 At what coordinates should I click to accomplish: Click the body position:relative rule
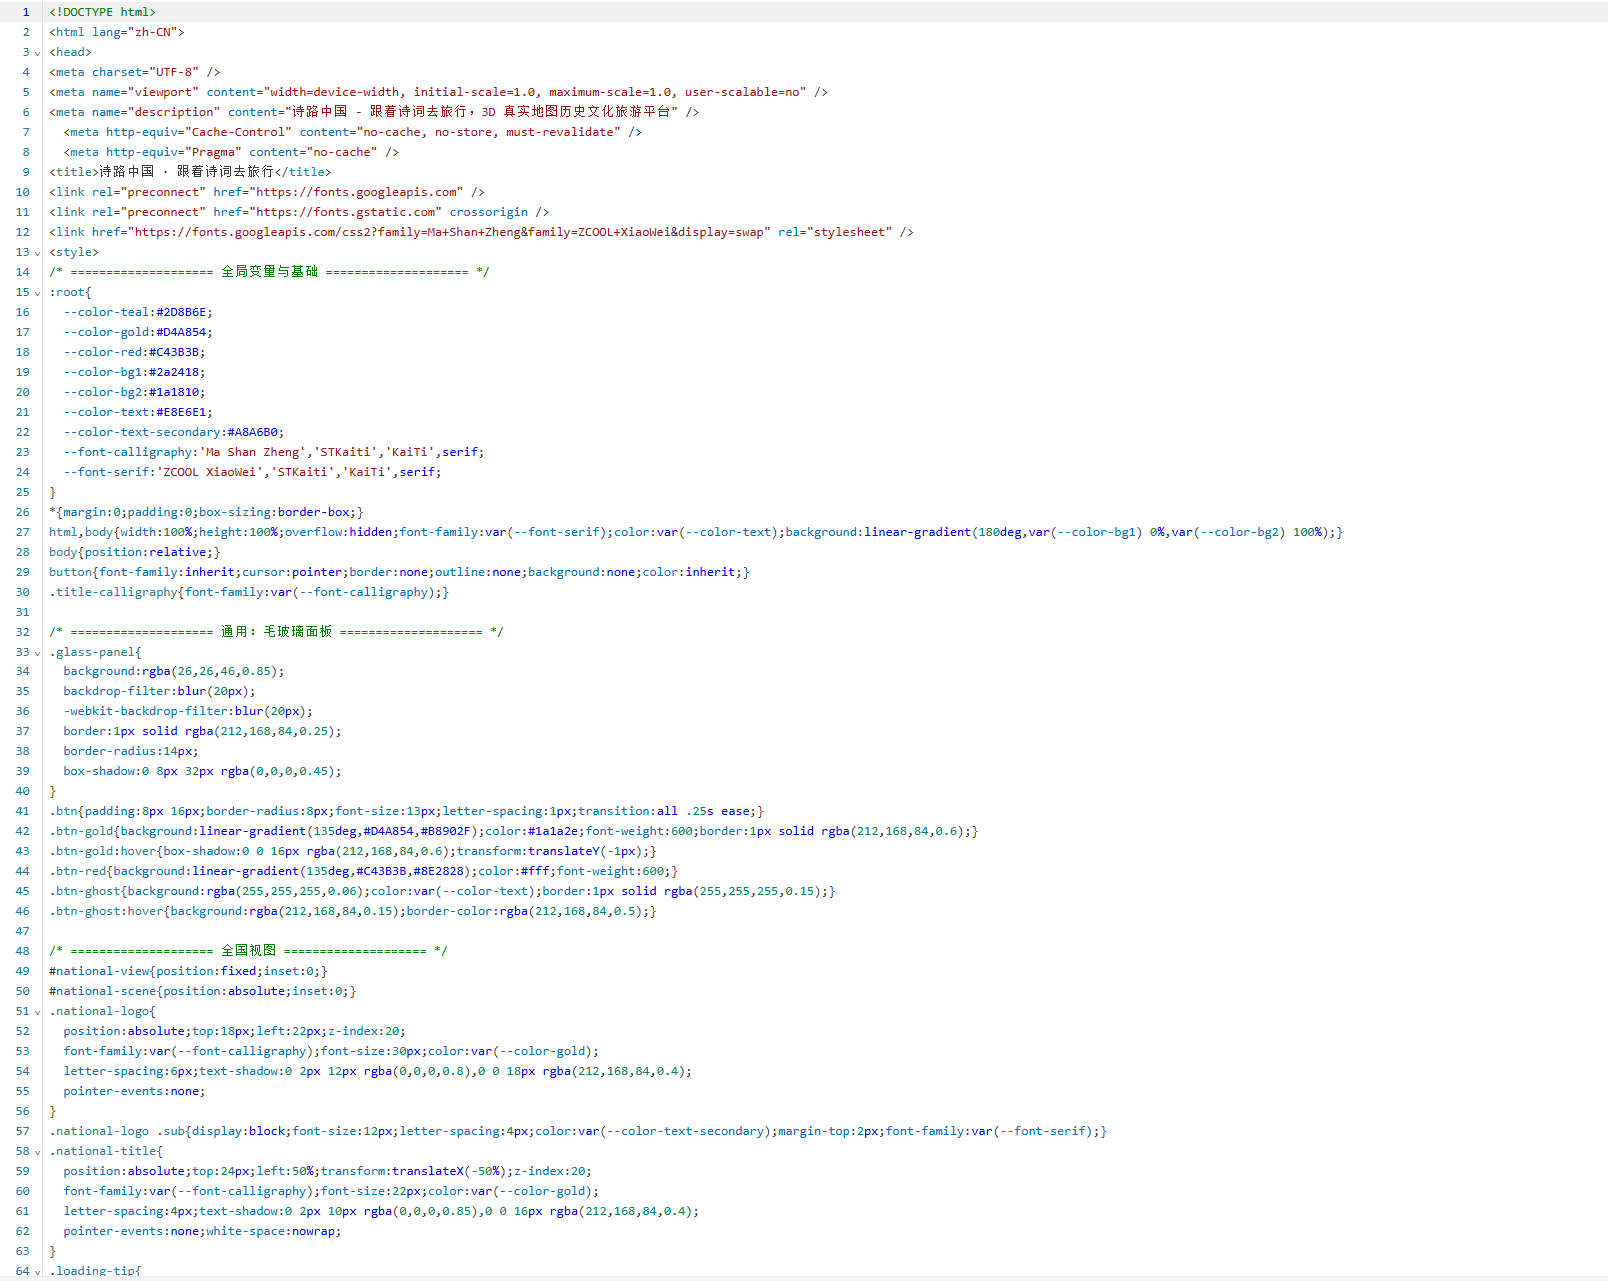(x=134, y=552)
